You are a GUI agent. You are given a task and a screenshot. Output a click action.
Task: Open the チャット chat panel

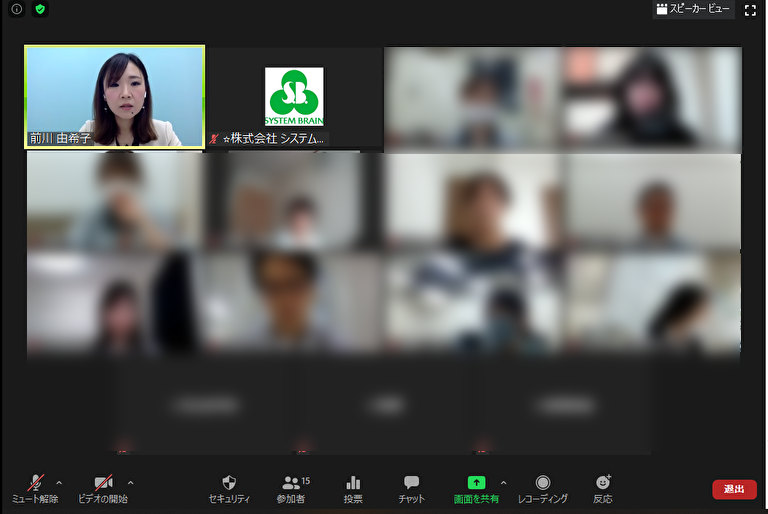click(x=411, y=488)
